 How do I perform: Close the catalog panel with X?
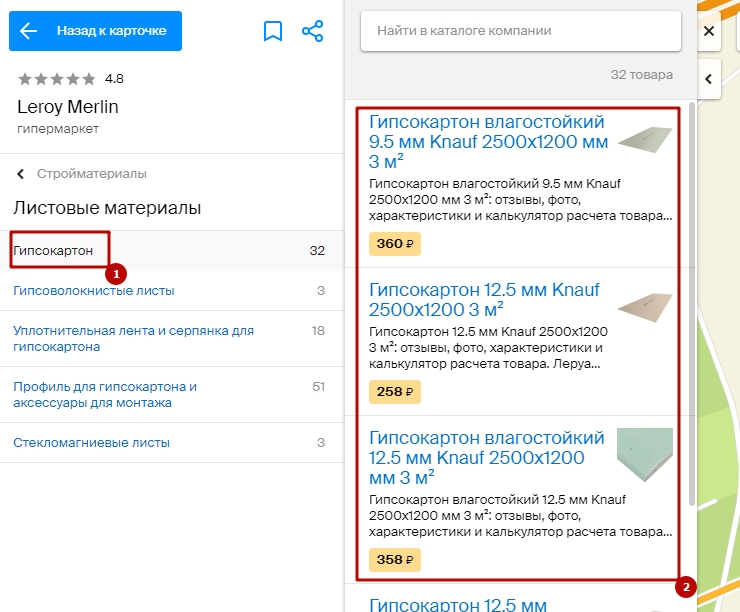[x=709, y=31]
